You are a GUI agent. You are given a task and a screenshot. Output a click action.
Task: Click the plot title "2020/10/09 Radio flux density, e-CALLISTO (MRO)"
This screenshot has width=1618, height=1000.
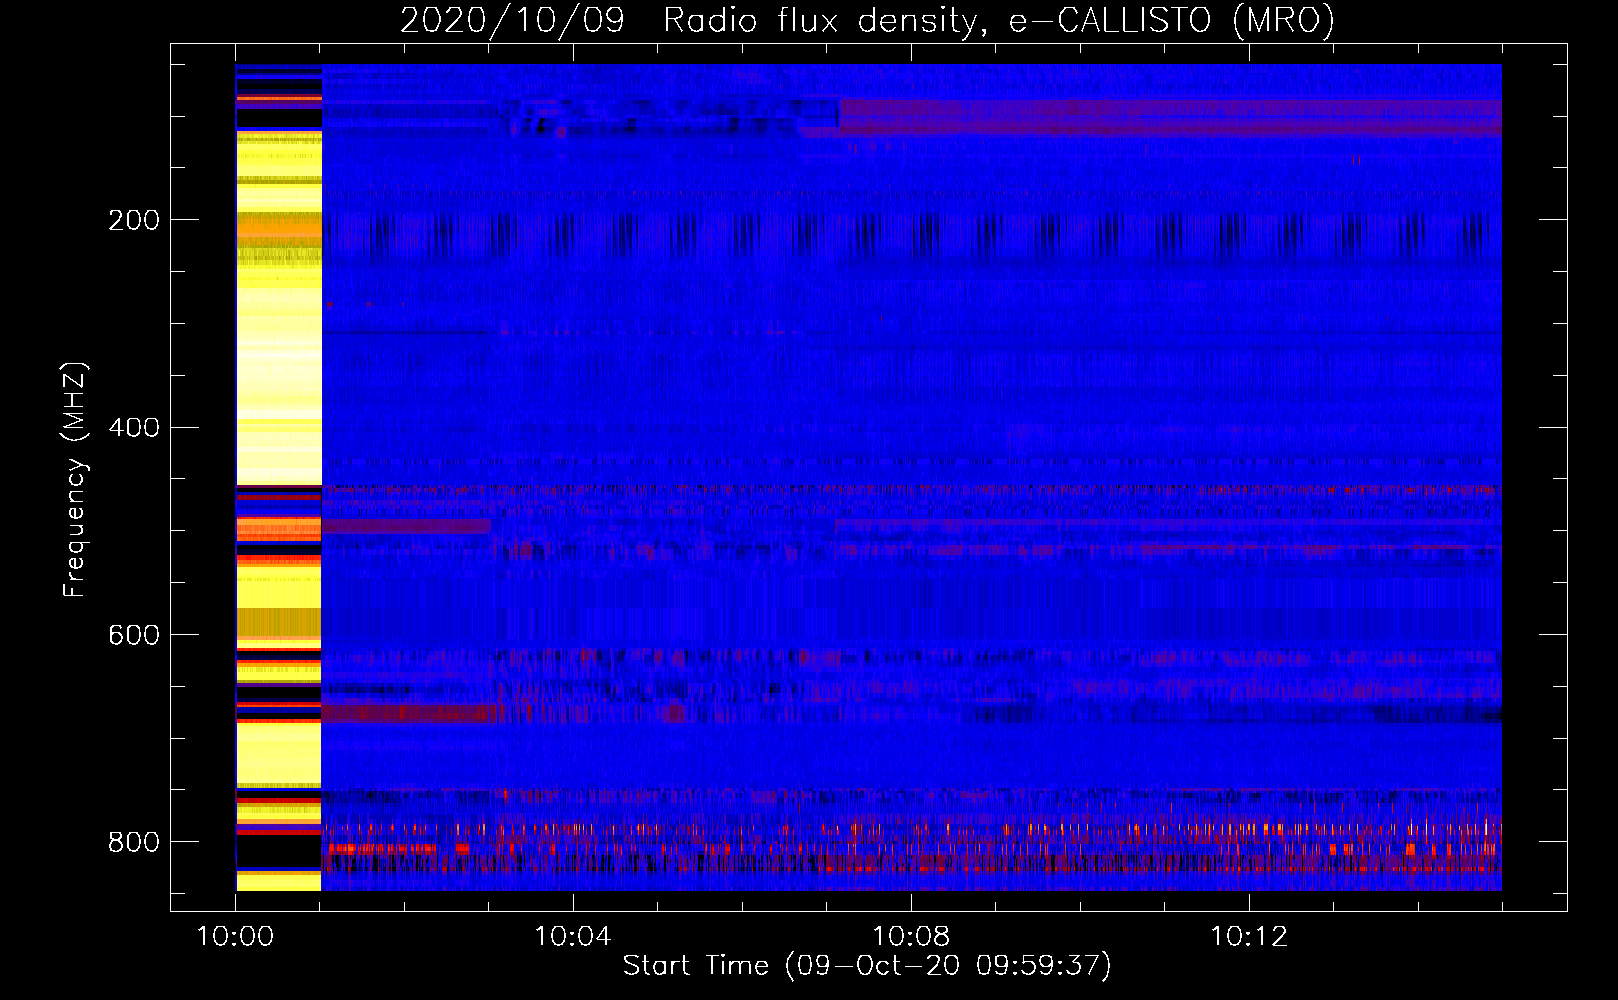867,20
